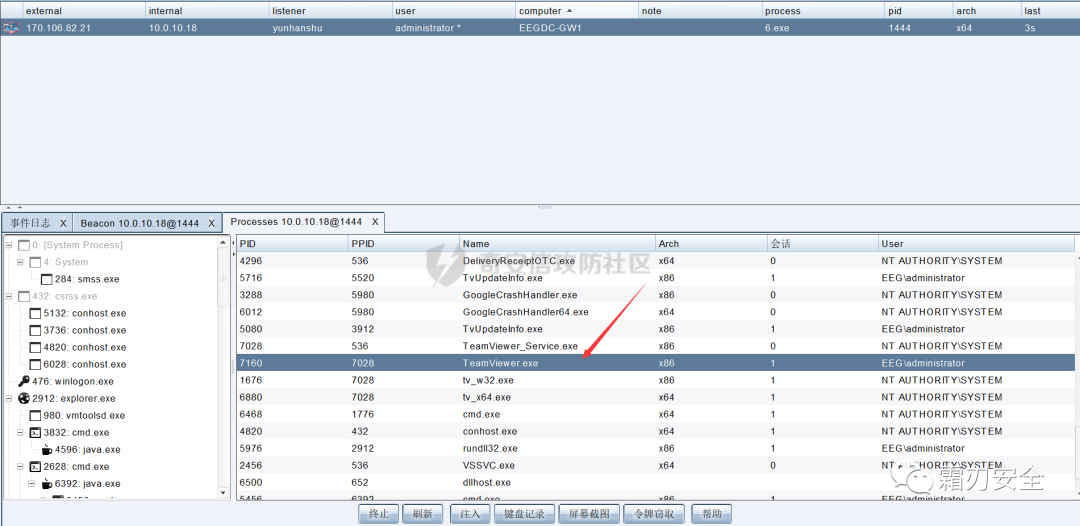
Task: Click PID 5716 TvUpdateInfo.exe row
Action: (x=656, y=278)
